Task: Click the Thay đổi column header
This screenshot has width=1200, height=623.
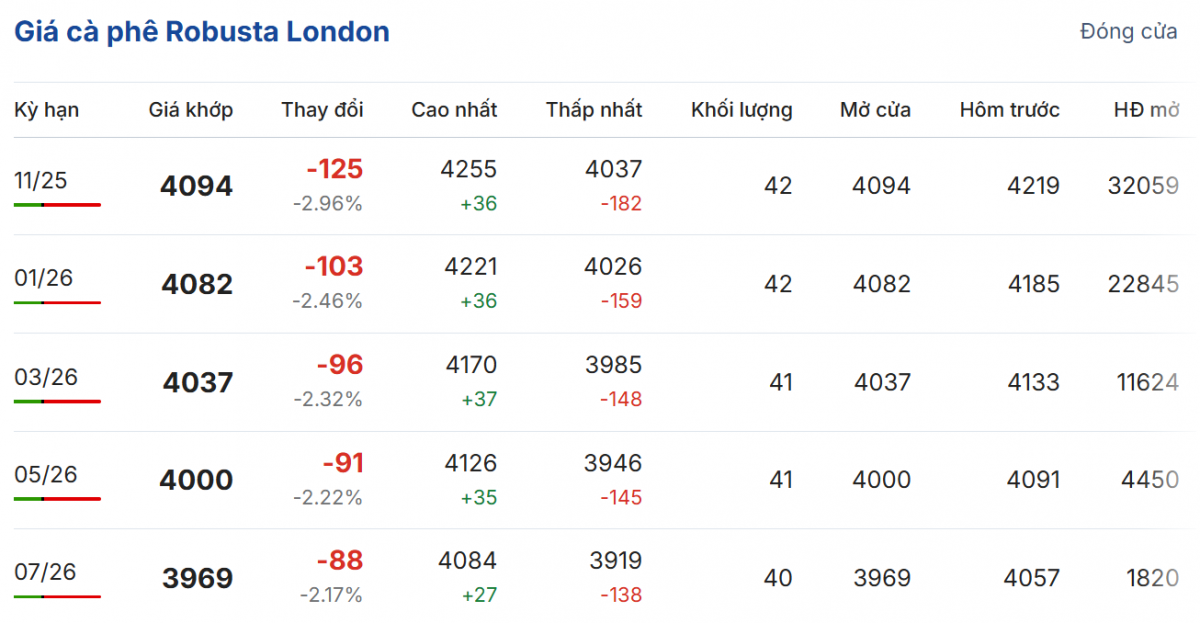Action: tap(322, 110)
